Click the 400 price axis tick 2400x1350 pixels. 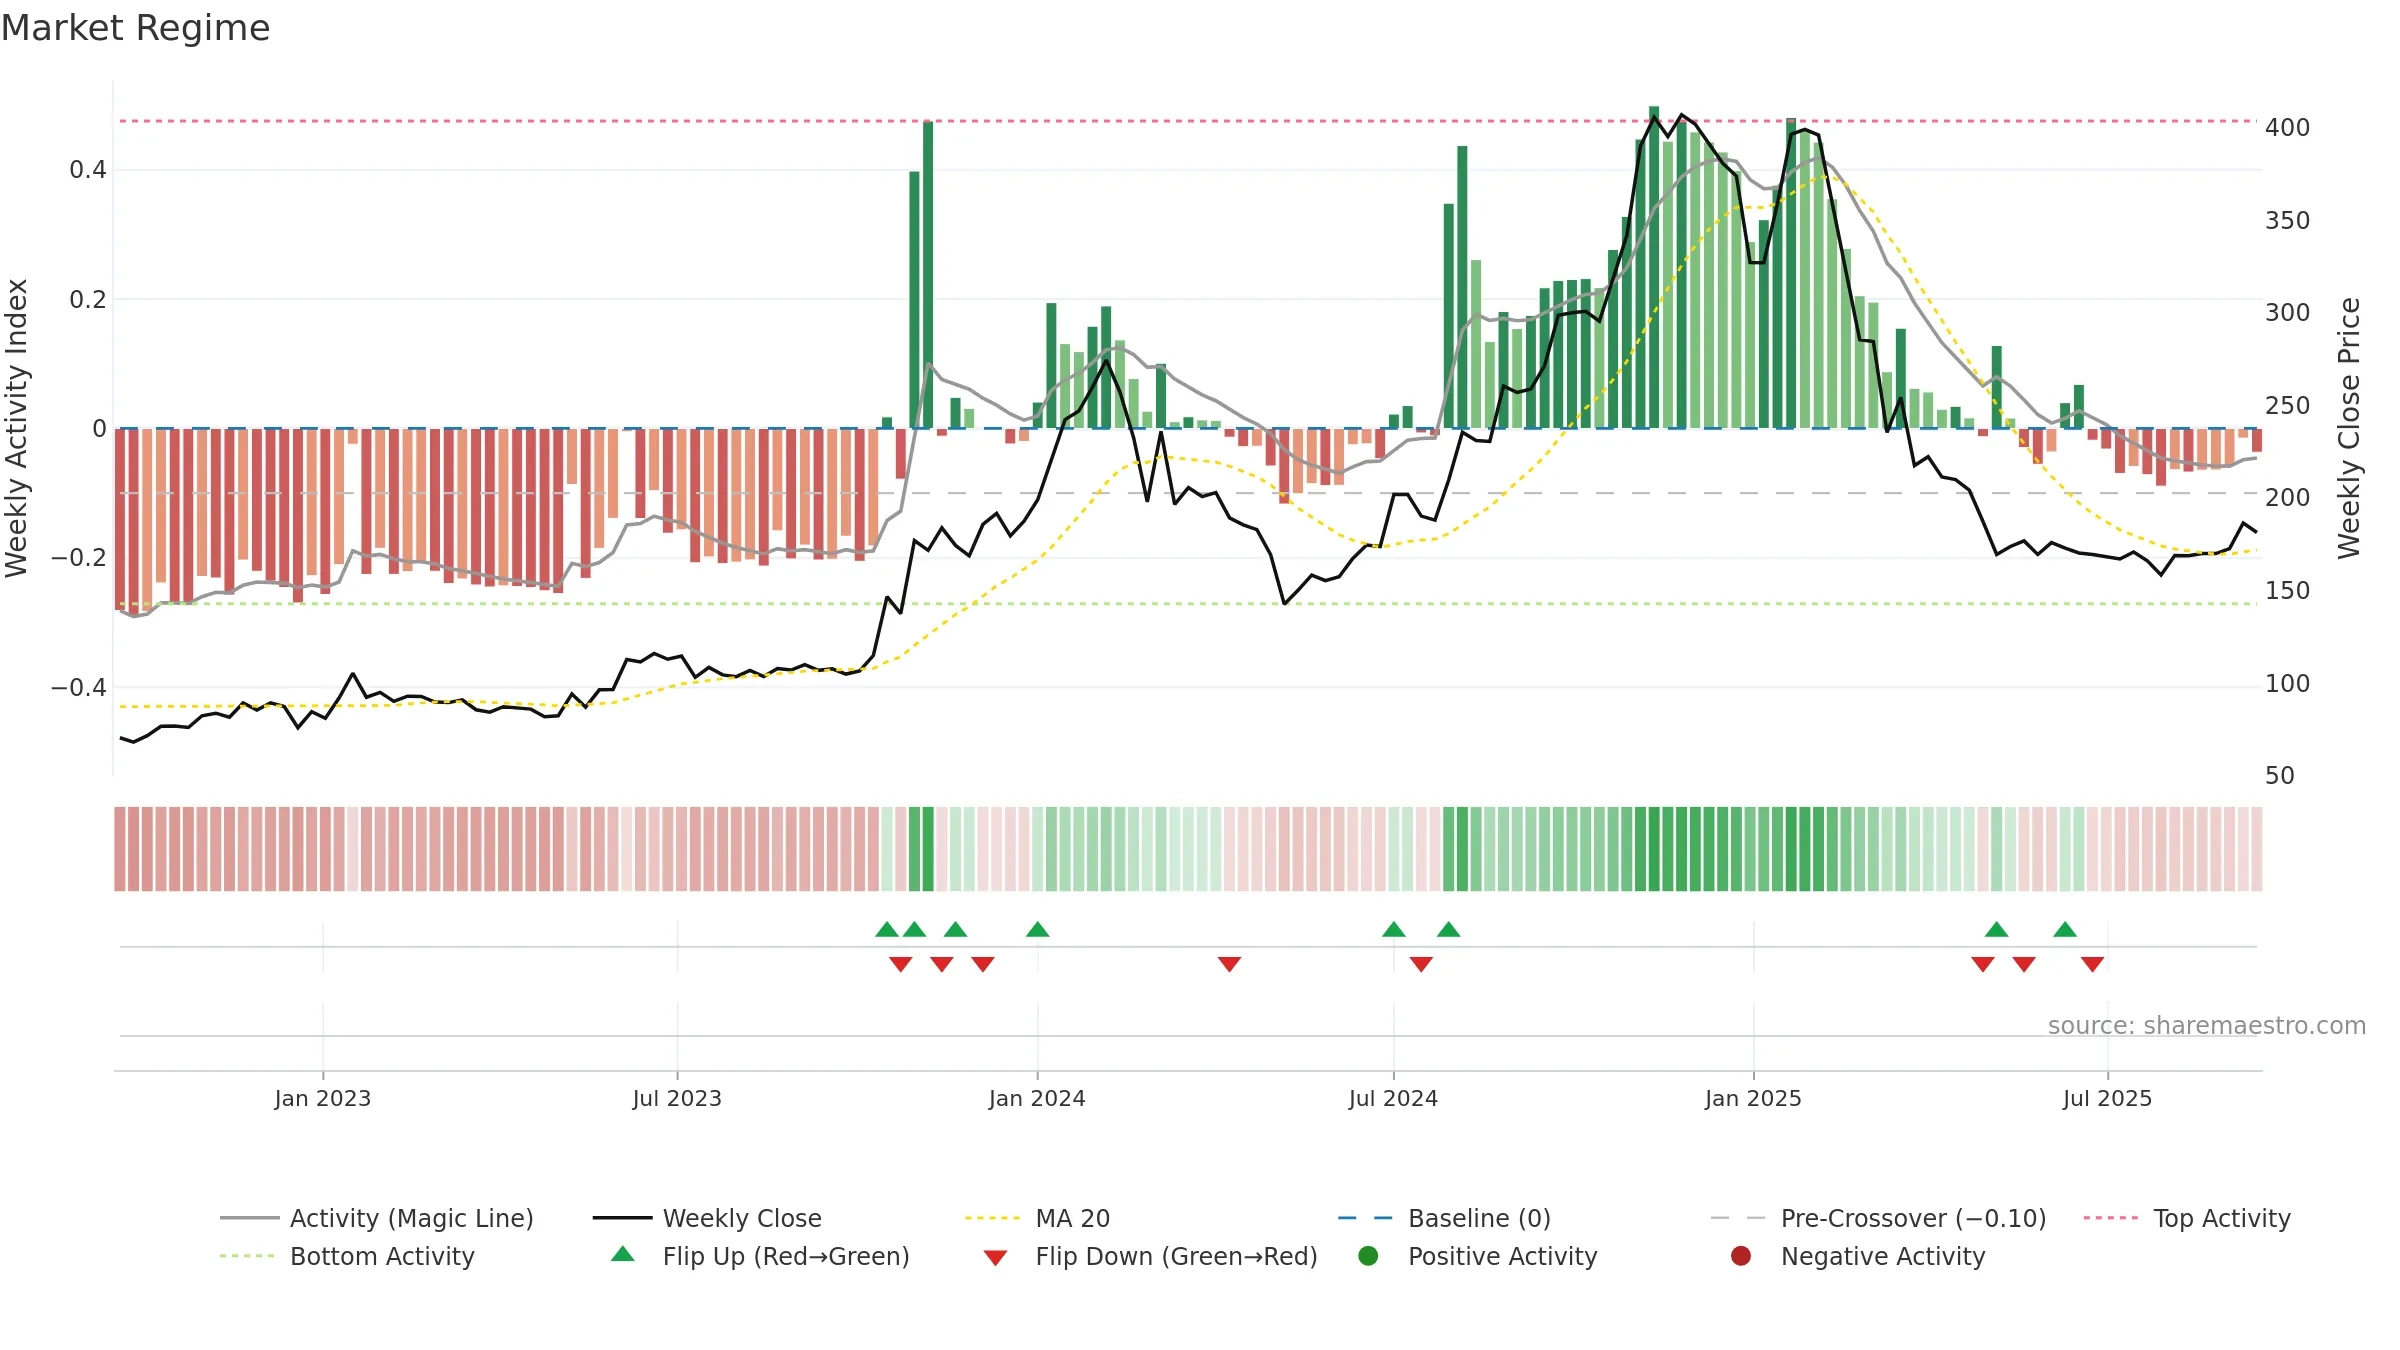2288,128
